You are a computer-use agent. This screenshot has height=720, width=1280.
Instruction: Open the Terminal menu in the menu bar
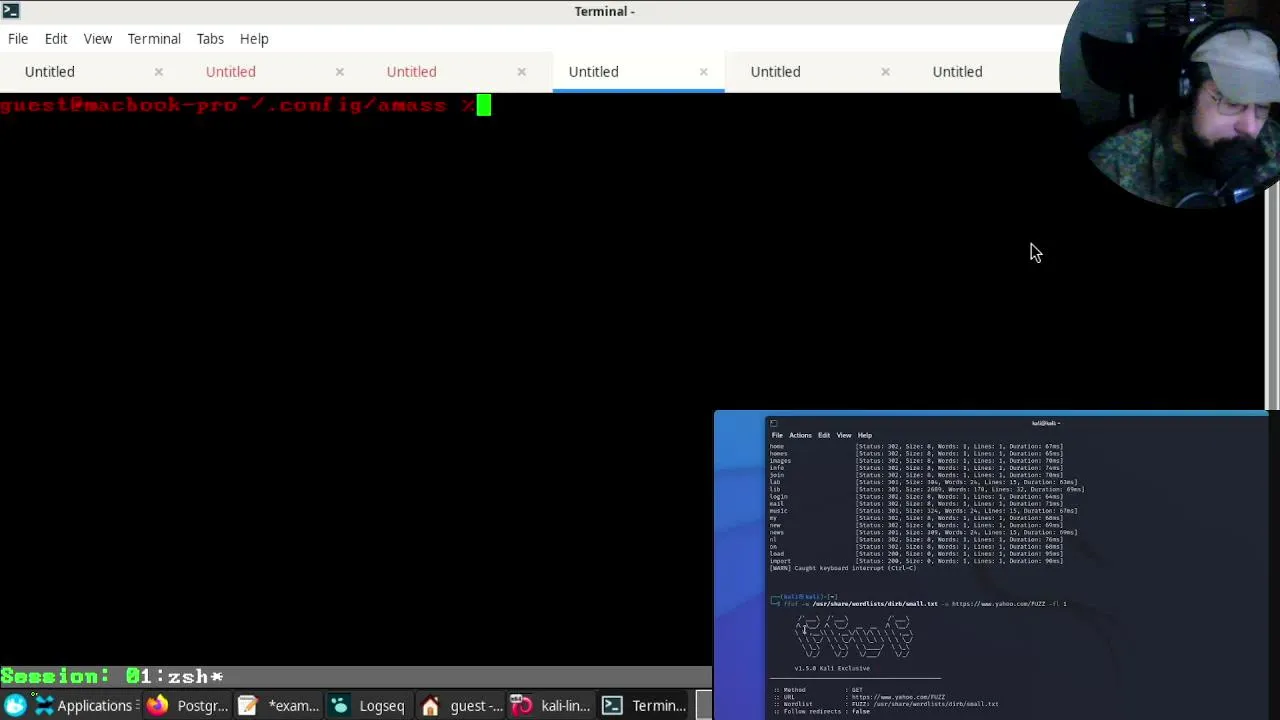click(154, 38)
